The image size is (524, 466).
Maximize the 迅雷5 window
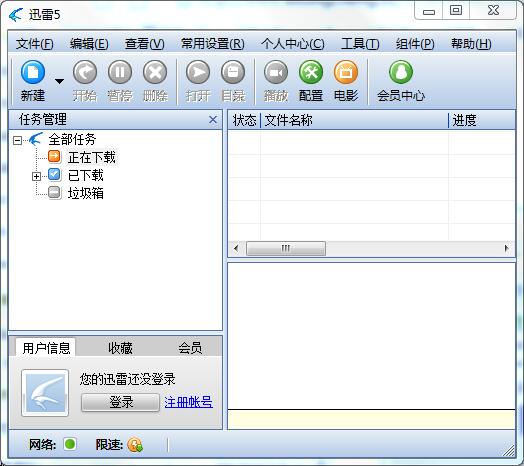pos(456,11)
